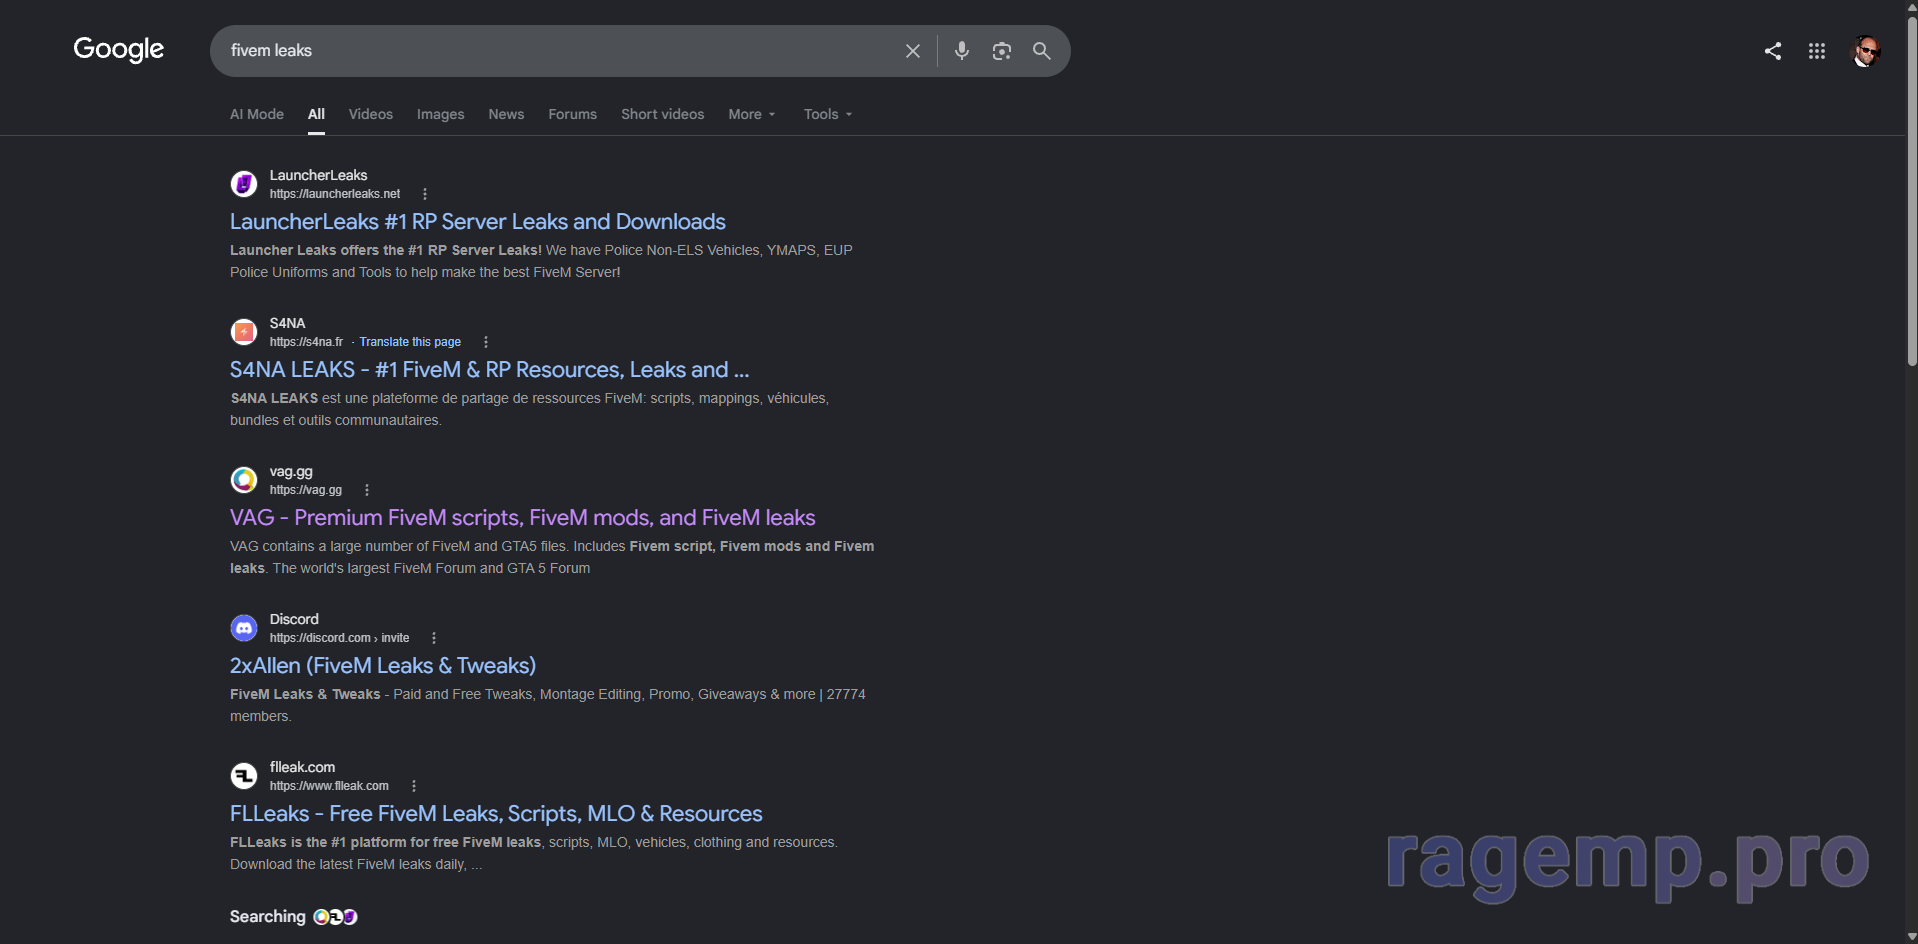Screen dimensions: 1918x944
Task: Submit search with magnifier icon
Action: coord(1042,51)
